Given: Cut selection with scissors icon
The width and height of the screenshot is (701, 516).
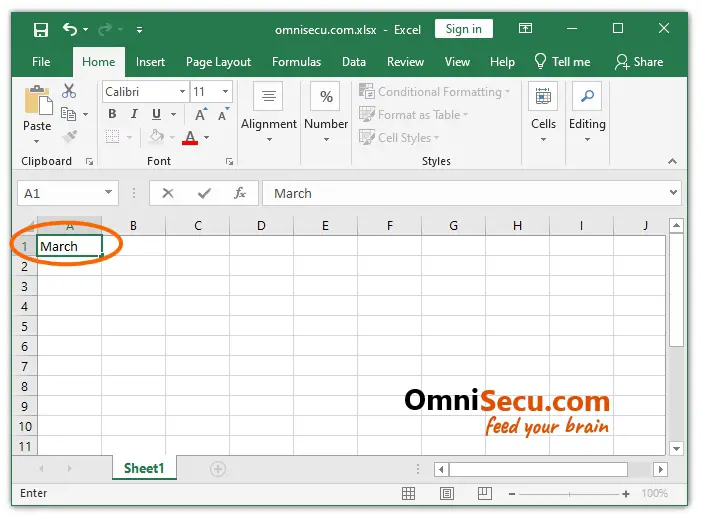Looking at the screenshot, I should [69, 91].
